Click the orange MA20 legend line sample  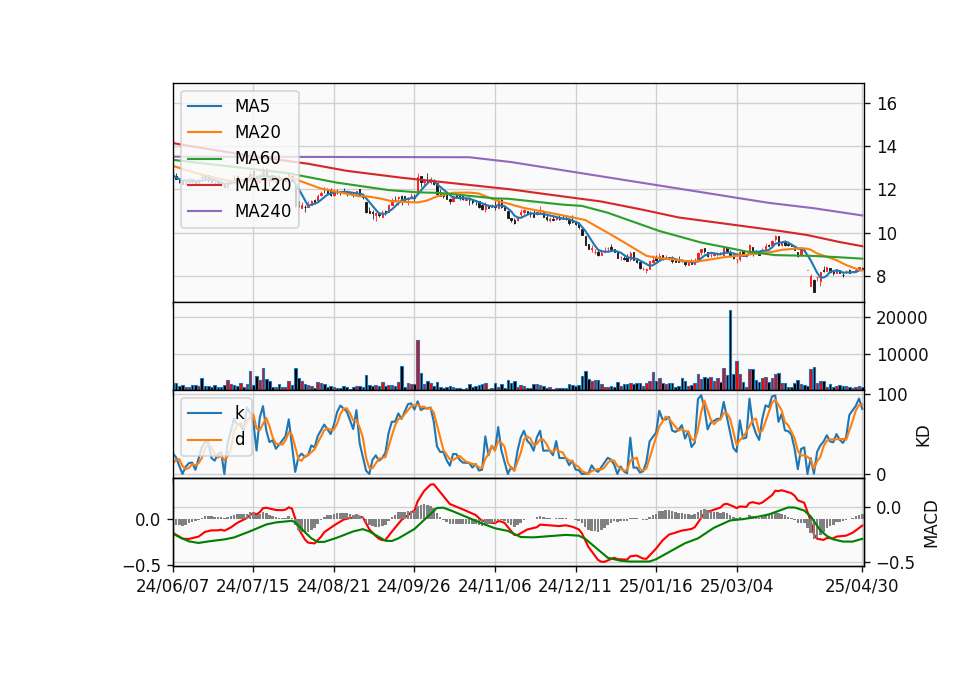(204, 132)
